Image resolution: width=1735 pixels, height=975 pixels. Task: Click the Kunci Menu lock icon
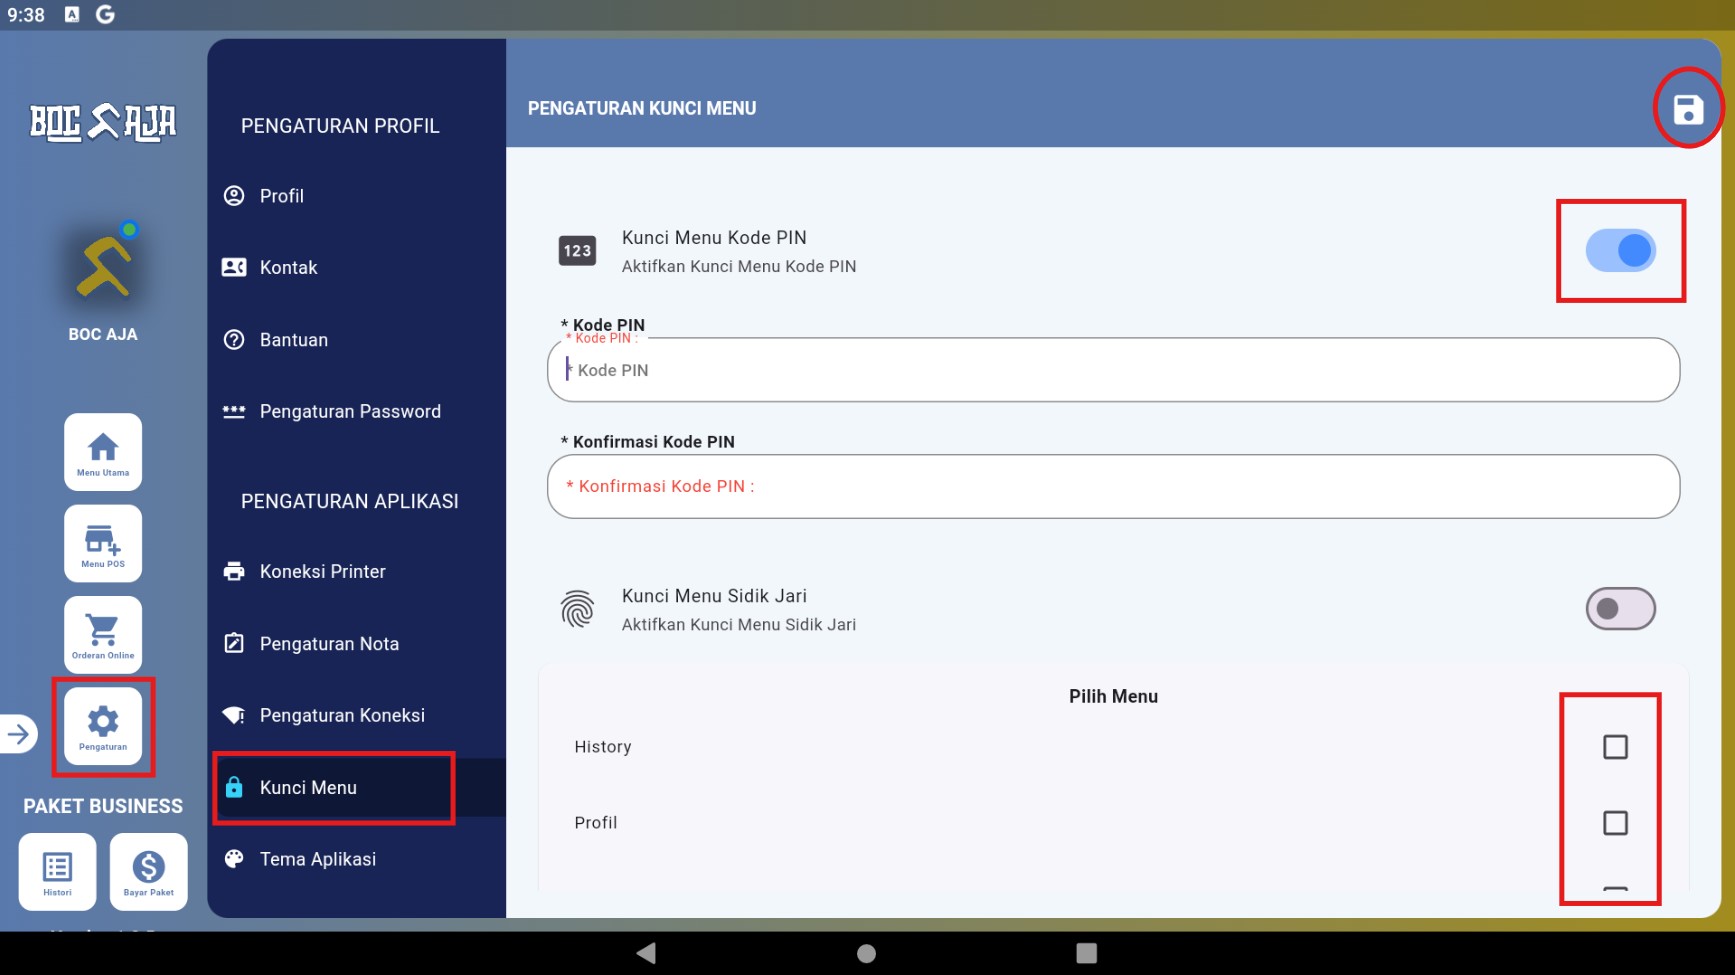click(x=234, y=787)
